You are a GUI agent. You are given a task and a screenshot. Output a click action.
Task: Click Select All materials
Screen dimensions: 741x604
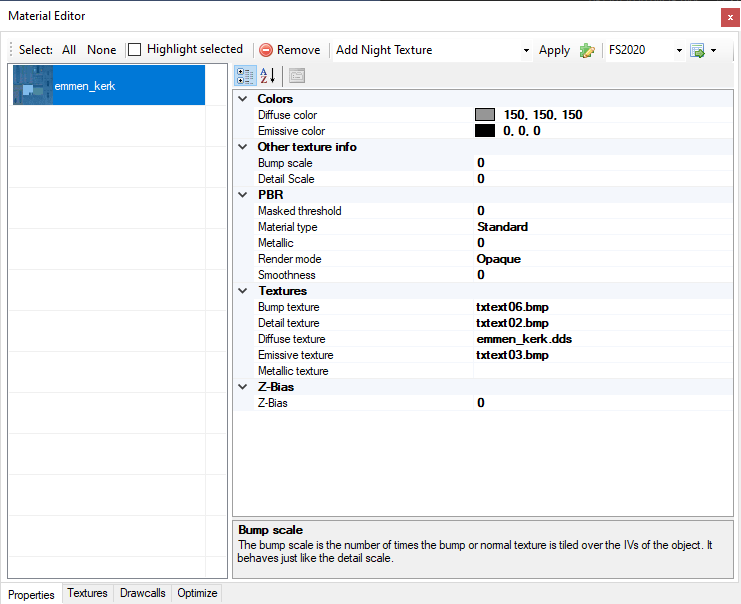(x=69, y=50)
